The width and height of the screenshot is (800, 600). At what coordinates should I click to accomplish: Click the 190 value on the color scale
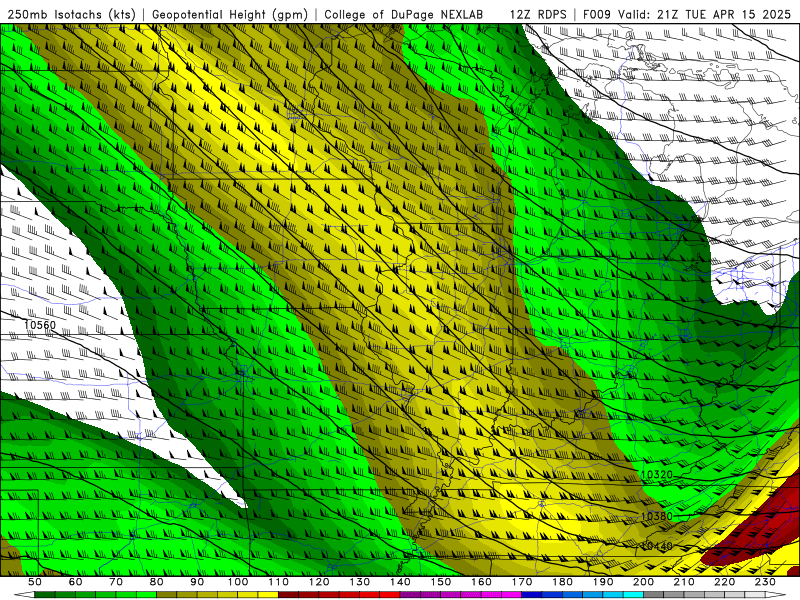tap(603, 582)
